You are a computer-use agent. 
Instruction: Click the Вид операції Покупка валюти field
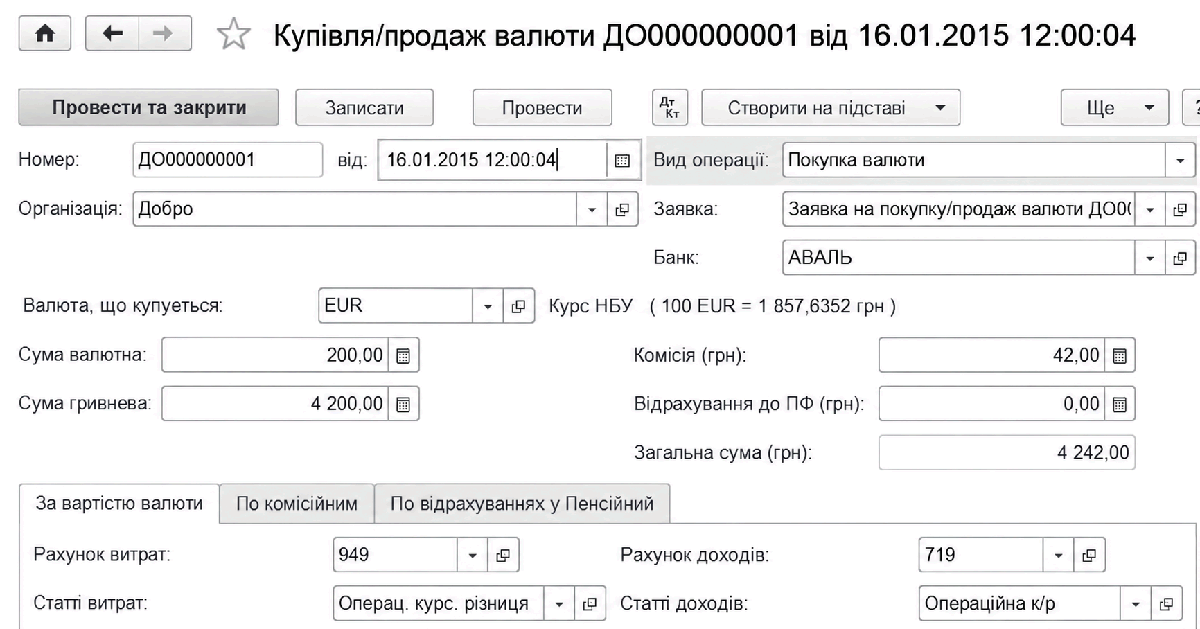974,160
